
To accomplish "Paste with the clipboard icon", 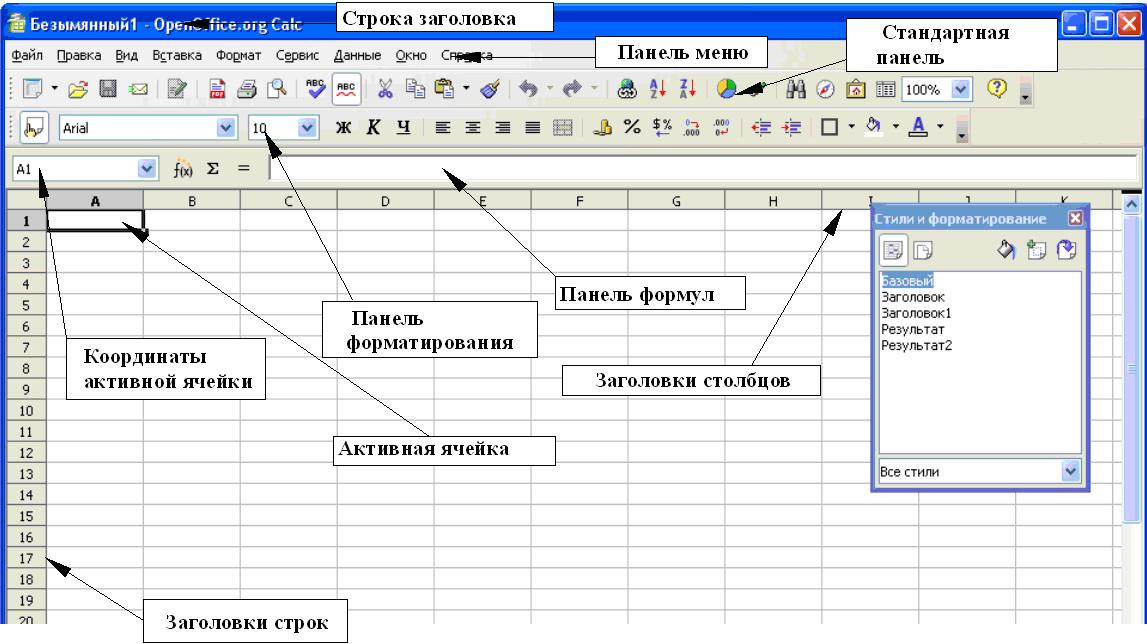I will [x=444, y=89].
